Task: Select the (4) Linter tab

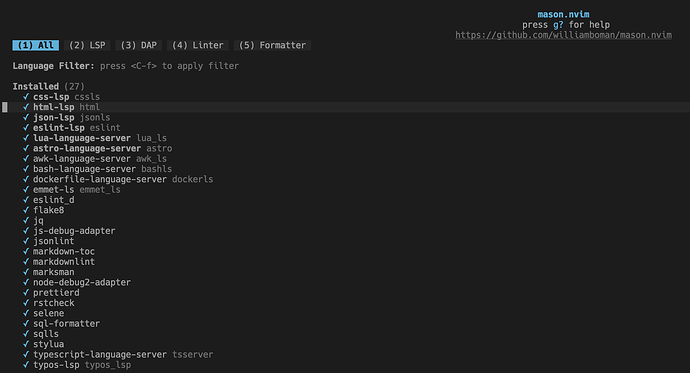Action: click(x=198, y=45)
